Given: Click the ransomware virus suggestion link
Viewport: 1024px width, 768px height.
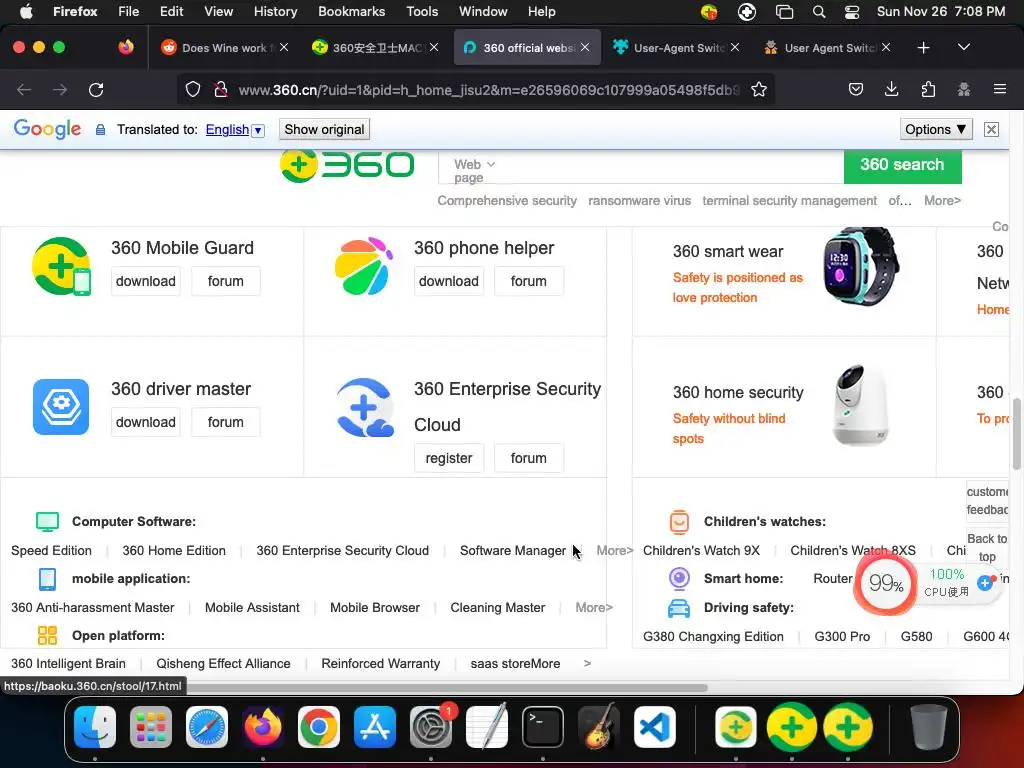Looking at the screenshot, I should click(639, 200).
